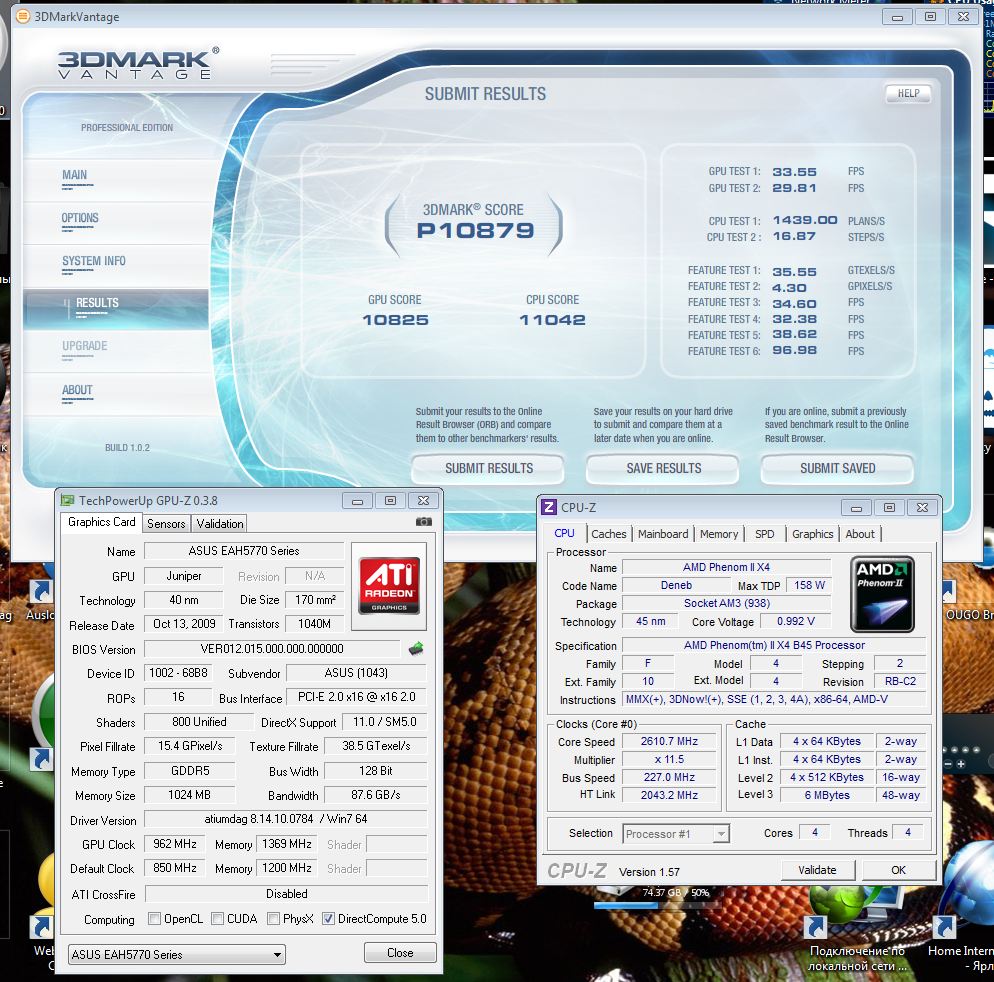The image size is (994, 982).
Task: Click the Close button in GPU-Z
Action: coord(400,952)
